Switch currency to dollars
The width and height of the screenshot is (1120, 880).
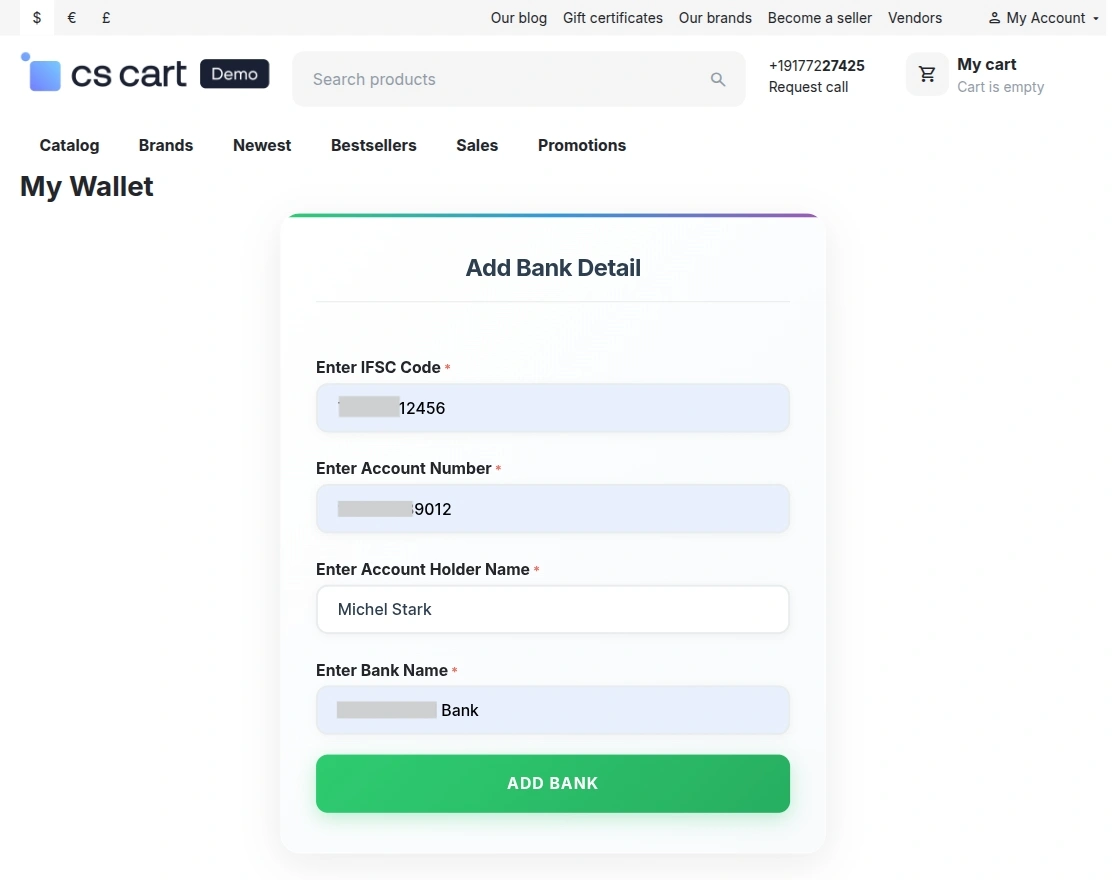pyautogui.click(x=37, y=17)
